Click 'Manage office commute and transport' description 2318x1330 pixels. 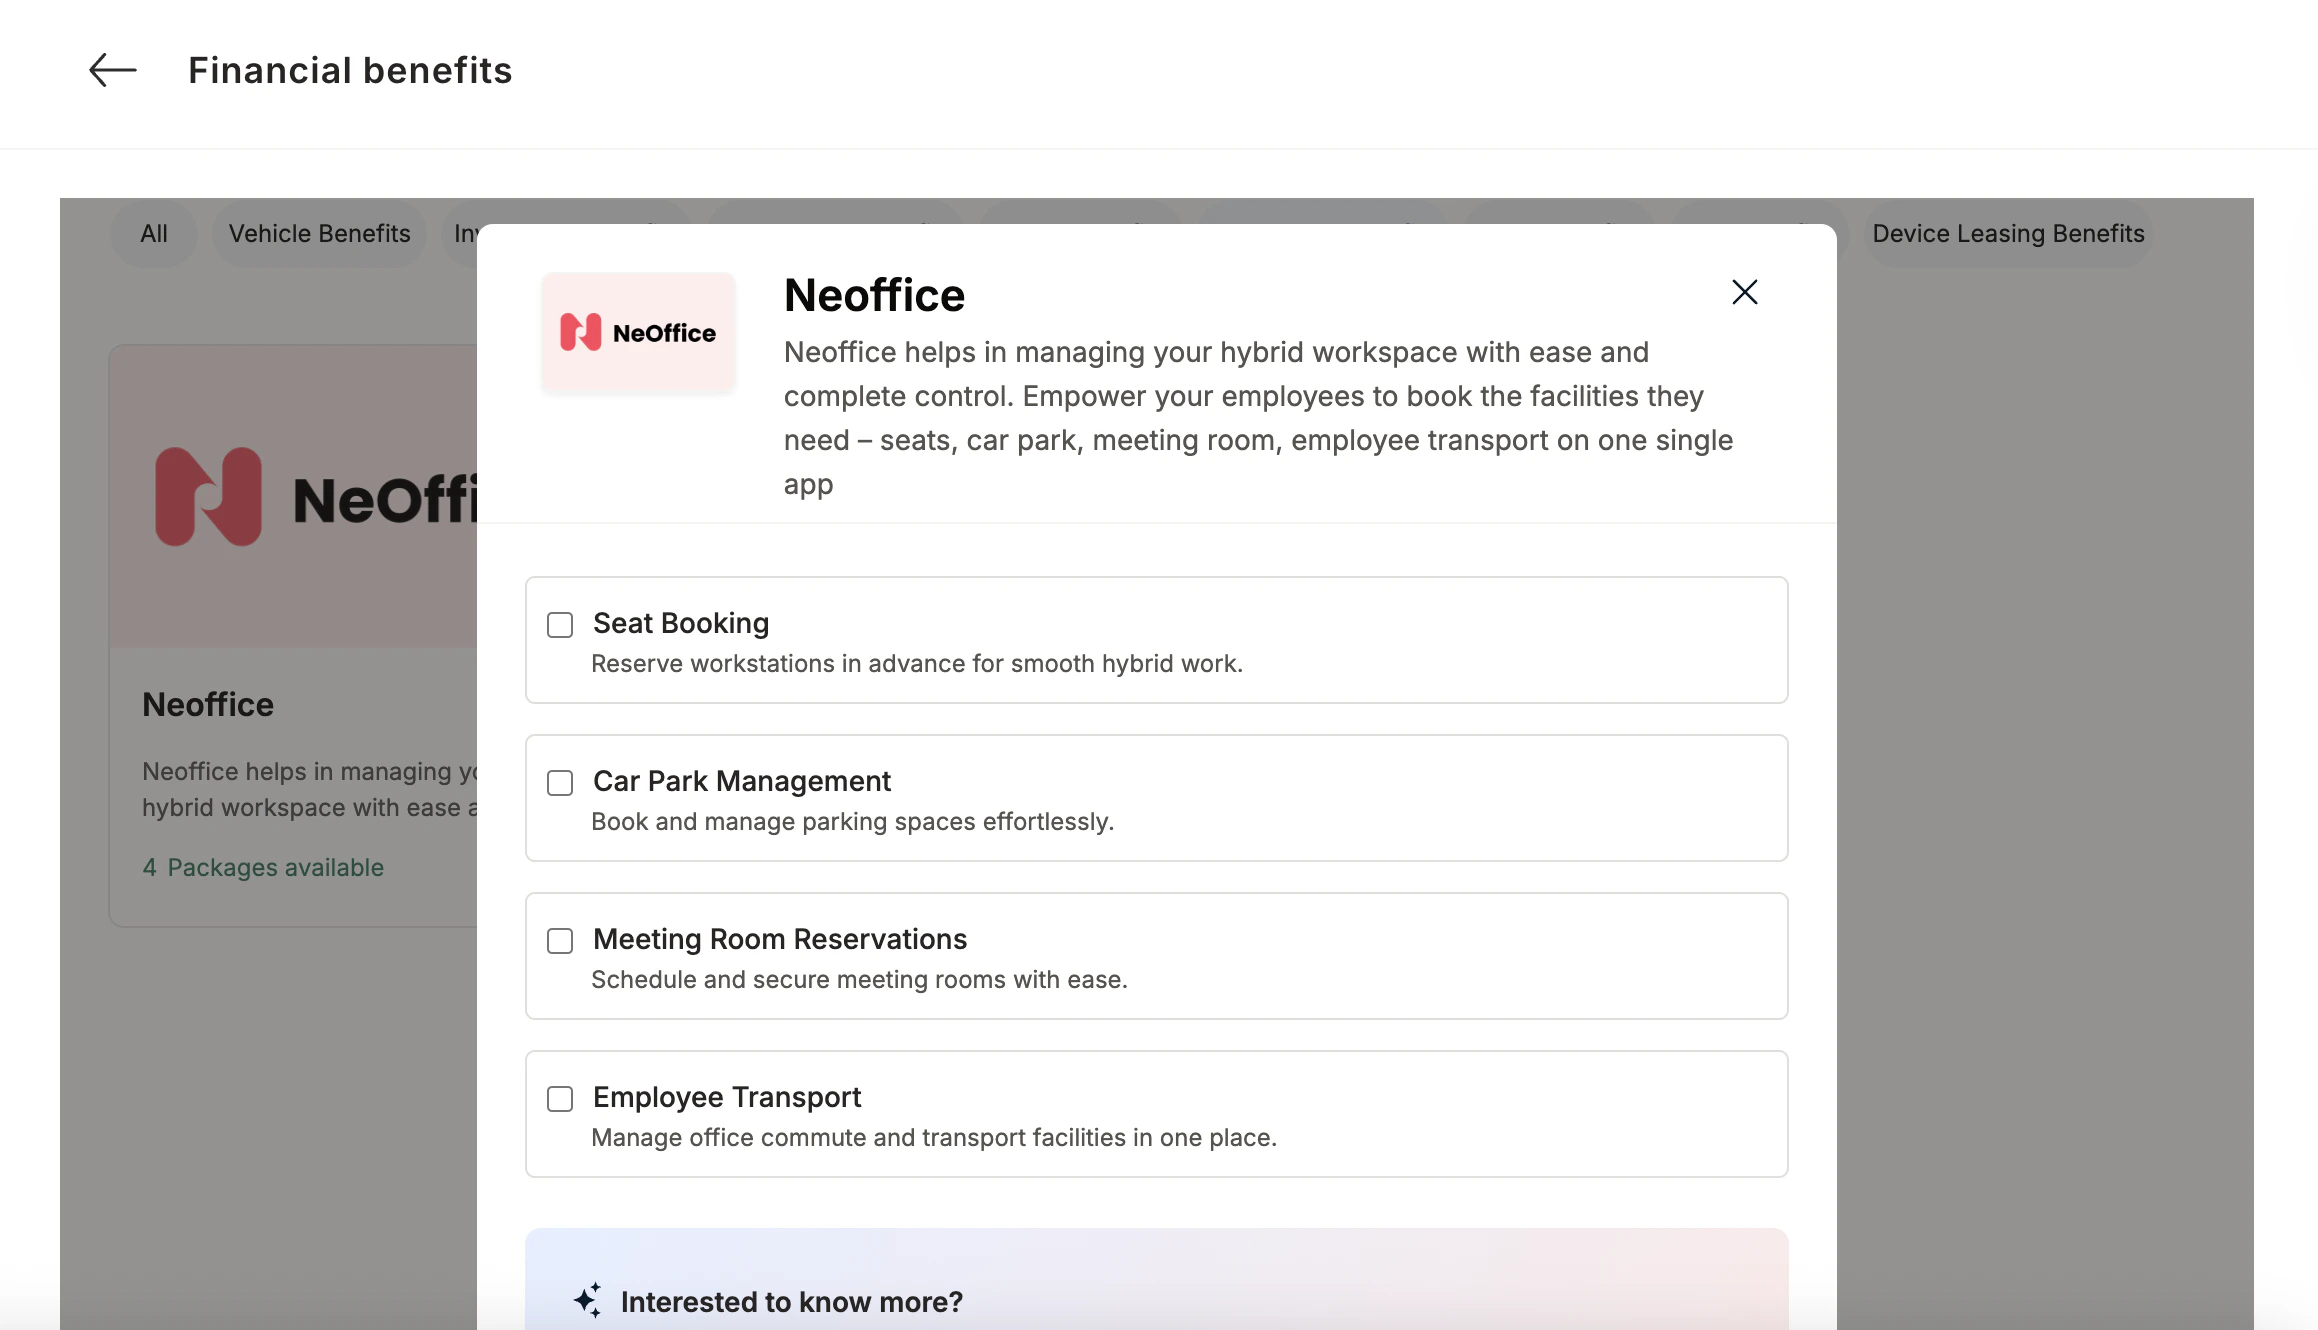(934, 1137)
